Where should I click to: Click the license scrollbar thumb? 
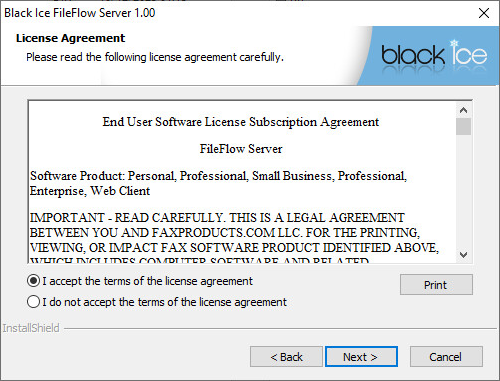[x=463, y=126]
